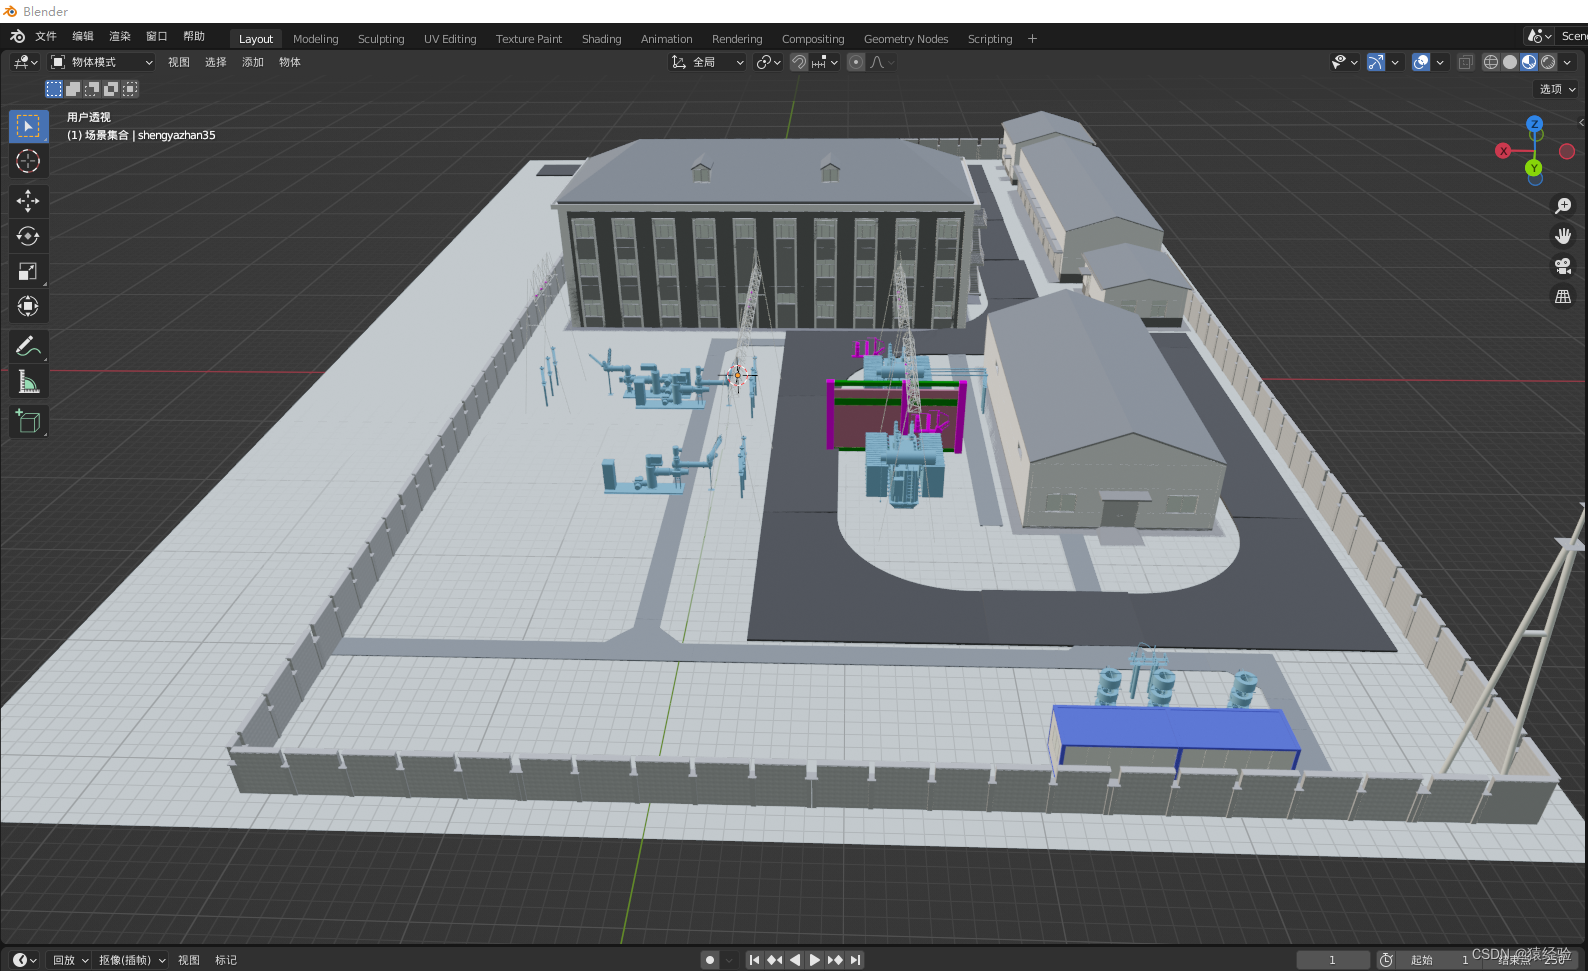Screen dimensions: 1588x971
Task: Activate the Transform tool
Action: tap(28, 306)
